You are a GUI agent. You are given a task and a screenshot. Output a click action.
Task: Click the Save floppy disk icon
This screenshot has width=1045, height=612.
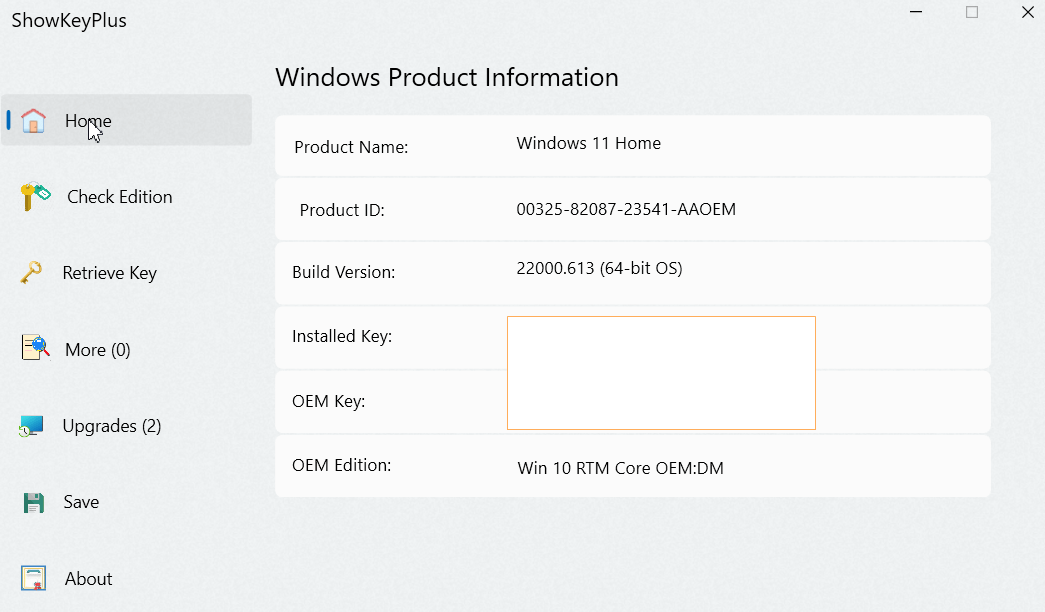point(33,503)
